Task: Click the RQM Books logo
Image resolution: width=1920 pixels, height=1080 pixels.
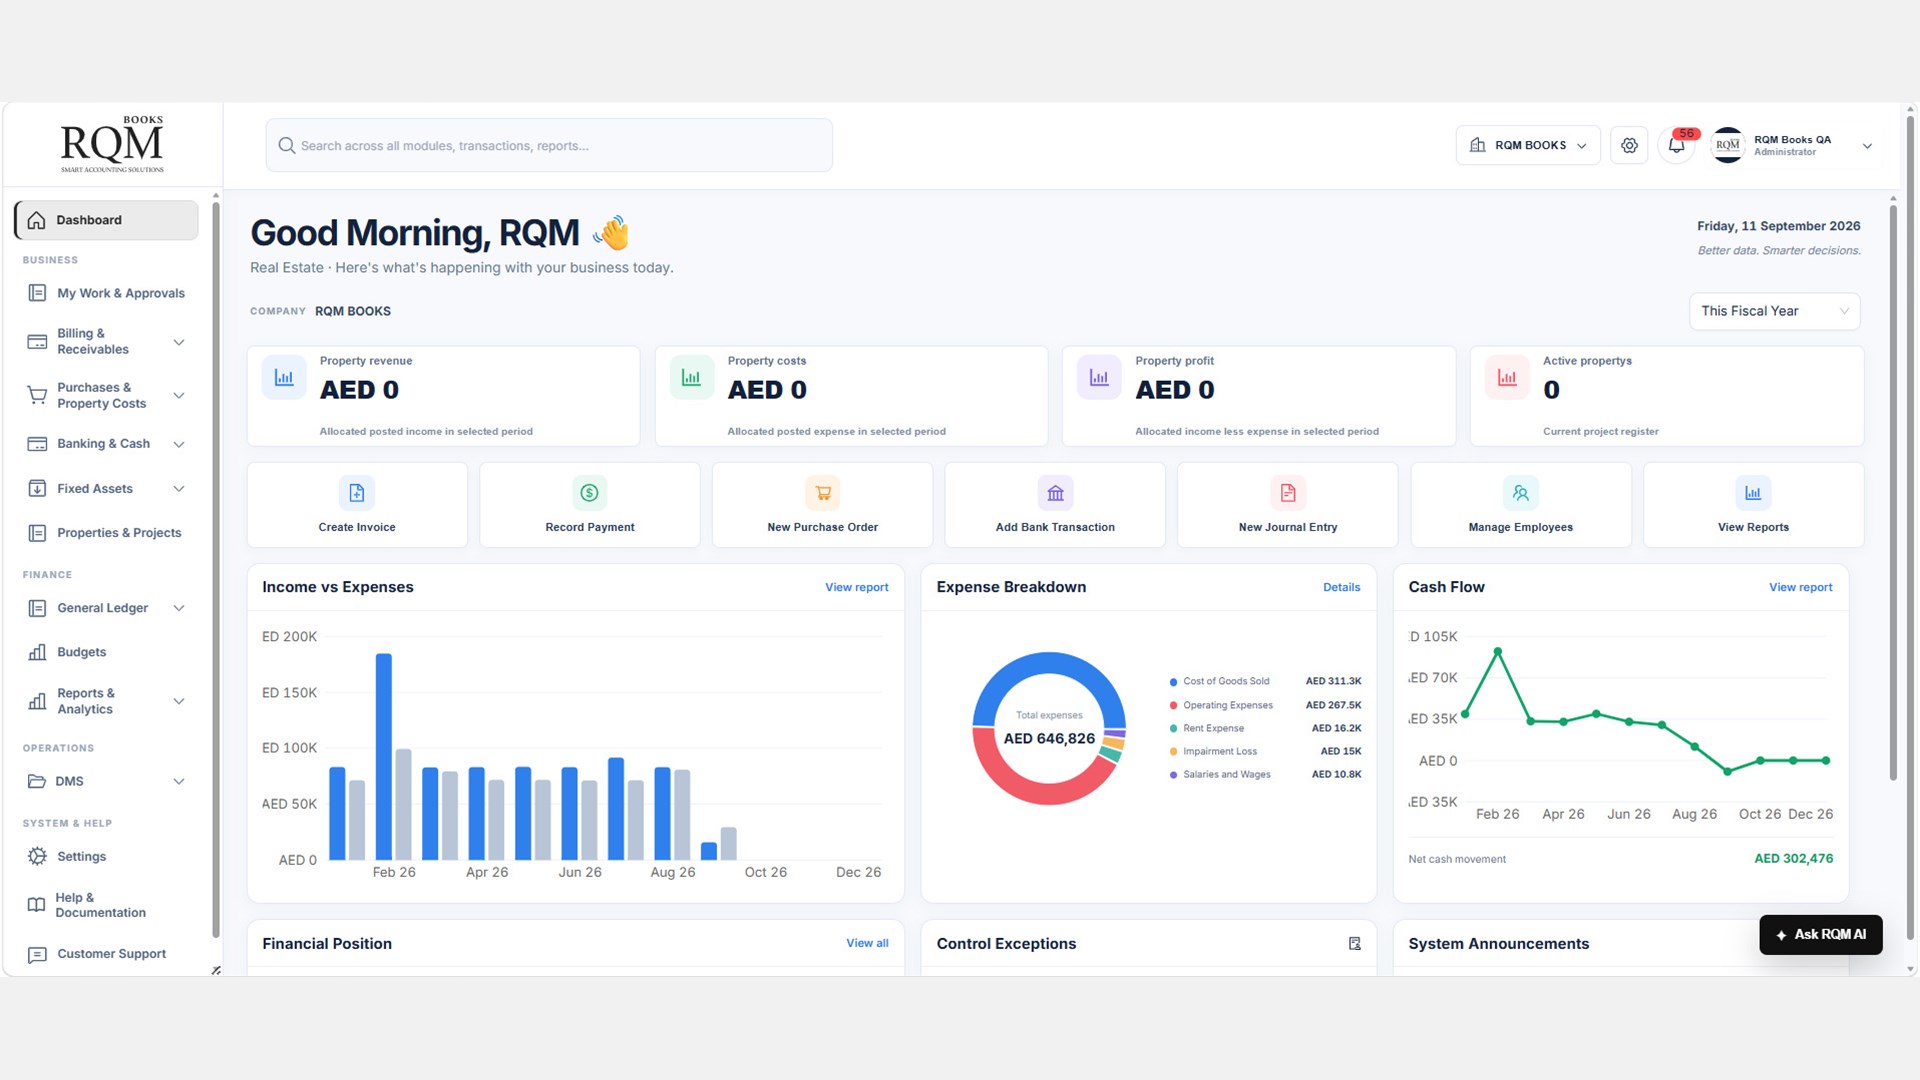Action: (x=112, y=145)
